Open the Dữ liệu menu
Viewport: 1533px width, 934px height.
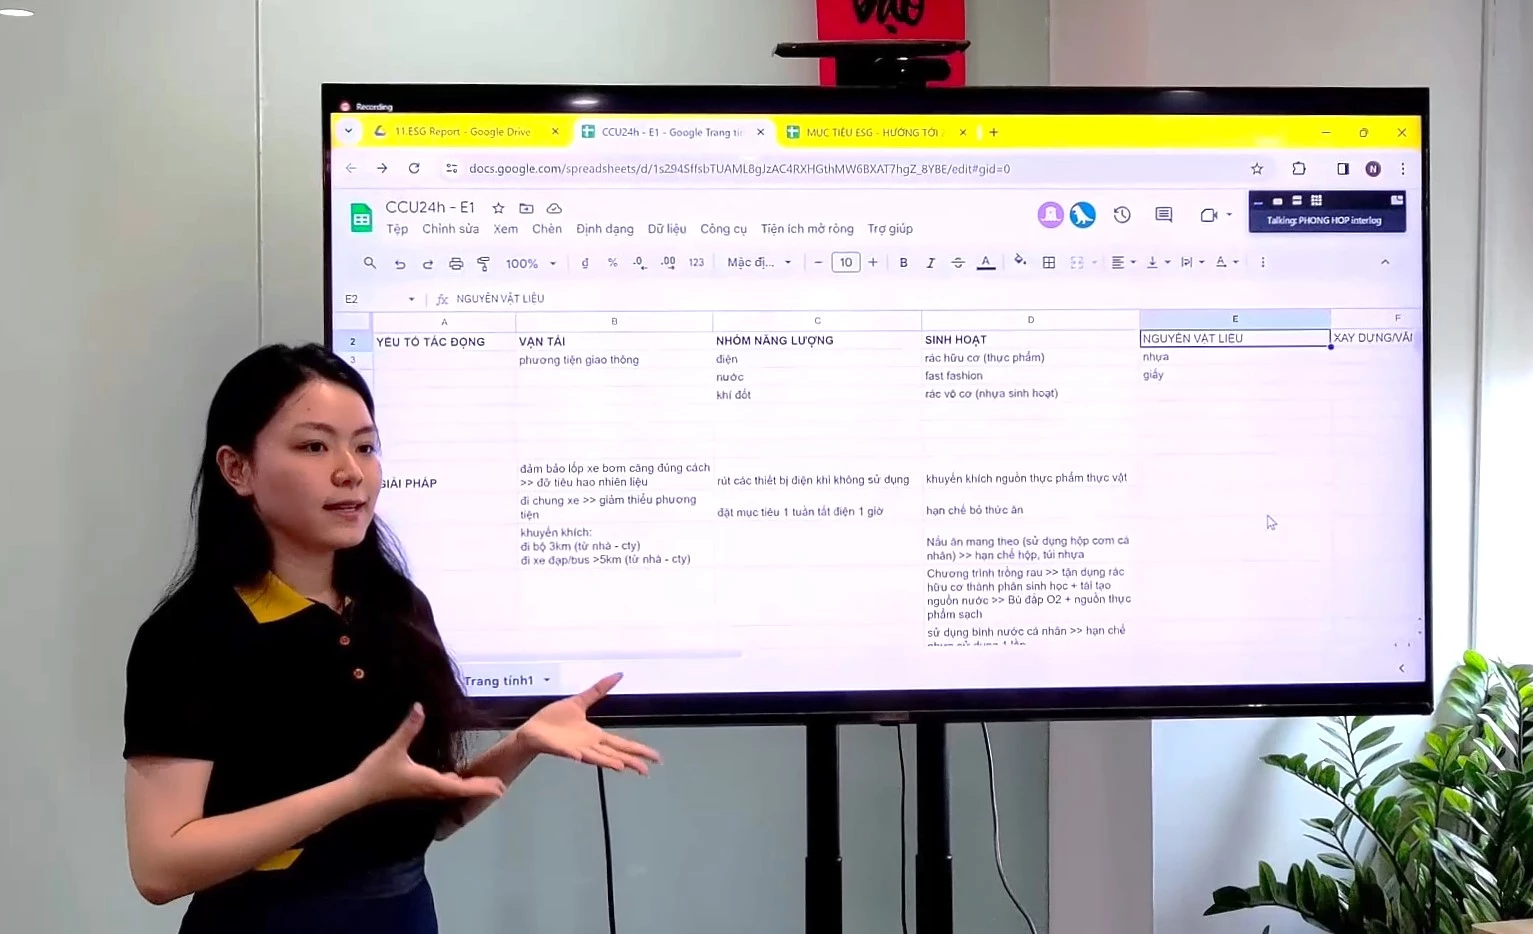pos(667,229)
